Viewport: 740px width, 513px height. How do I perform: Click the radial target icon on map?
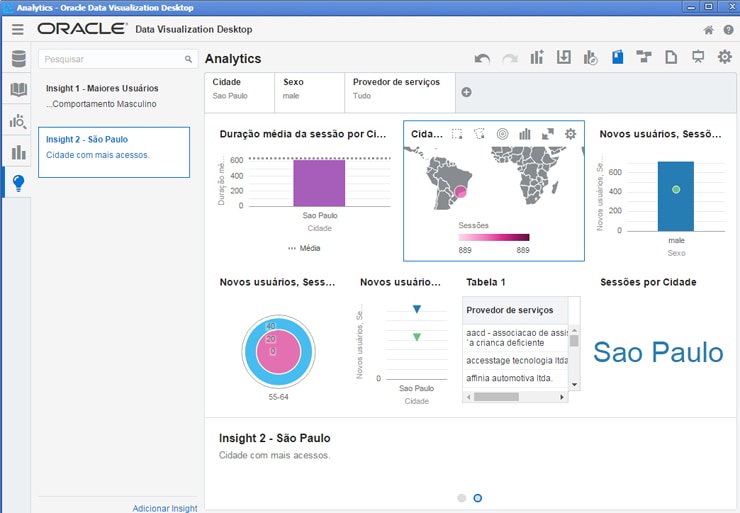tap(503, 134)
